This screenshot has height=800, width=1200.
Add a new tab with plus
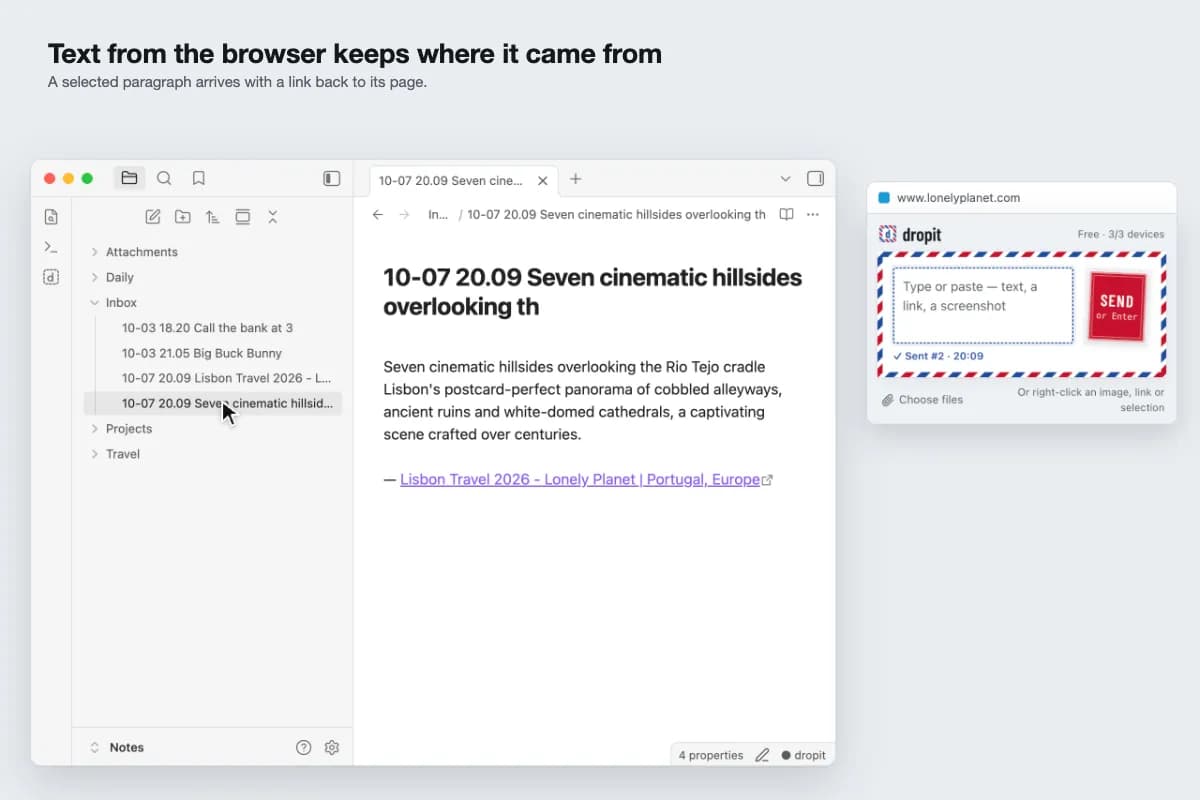click(575, 179)
